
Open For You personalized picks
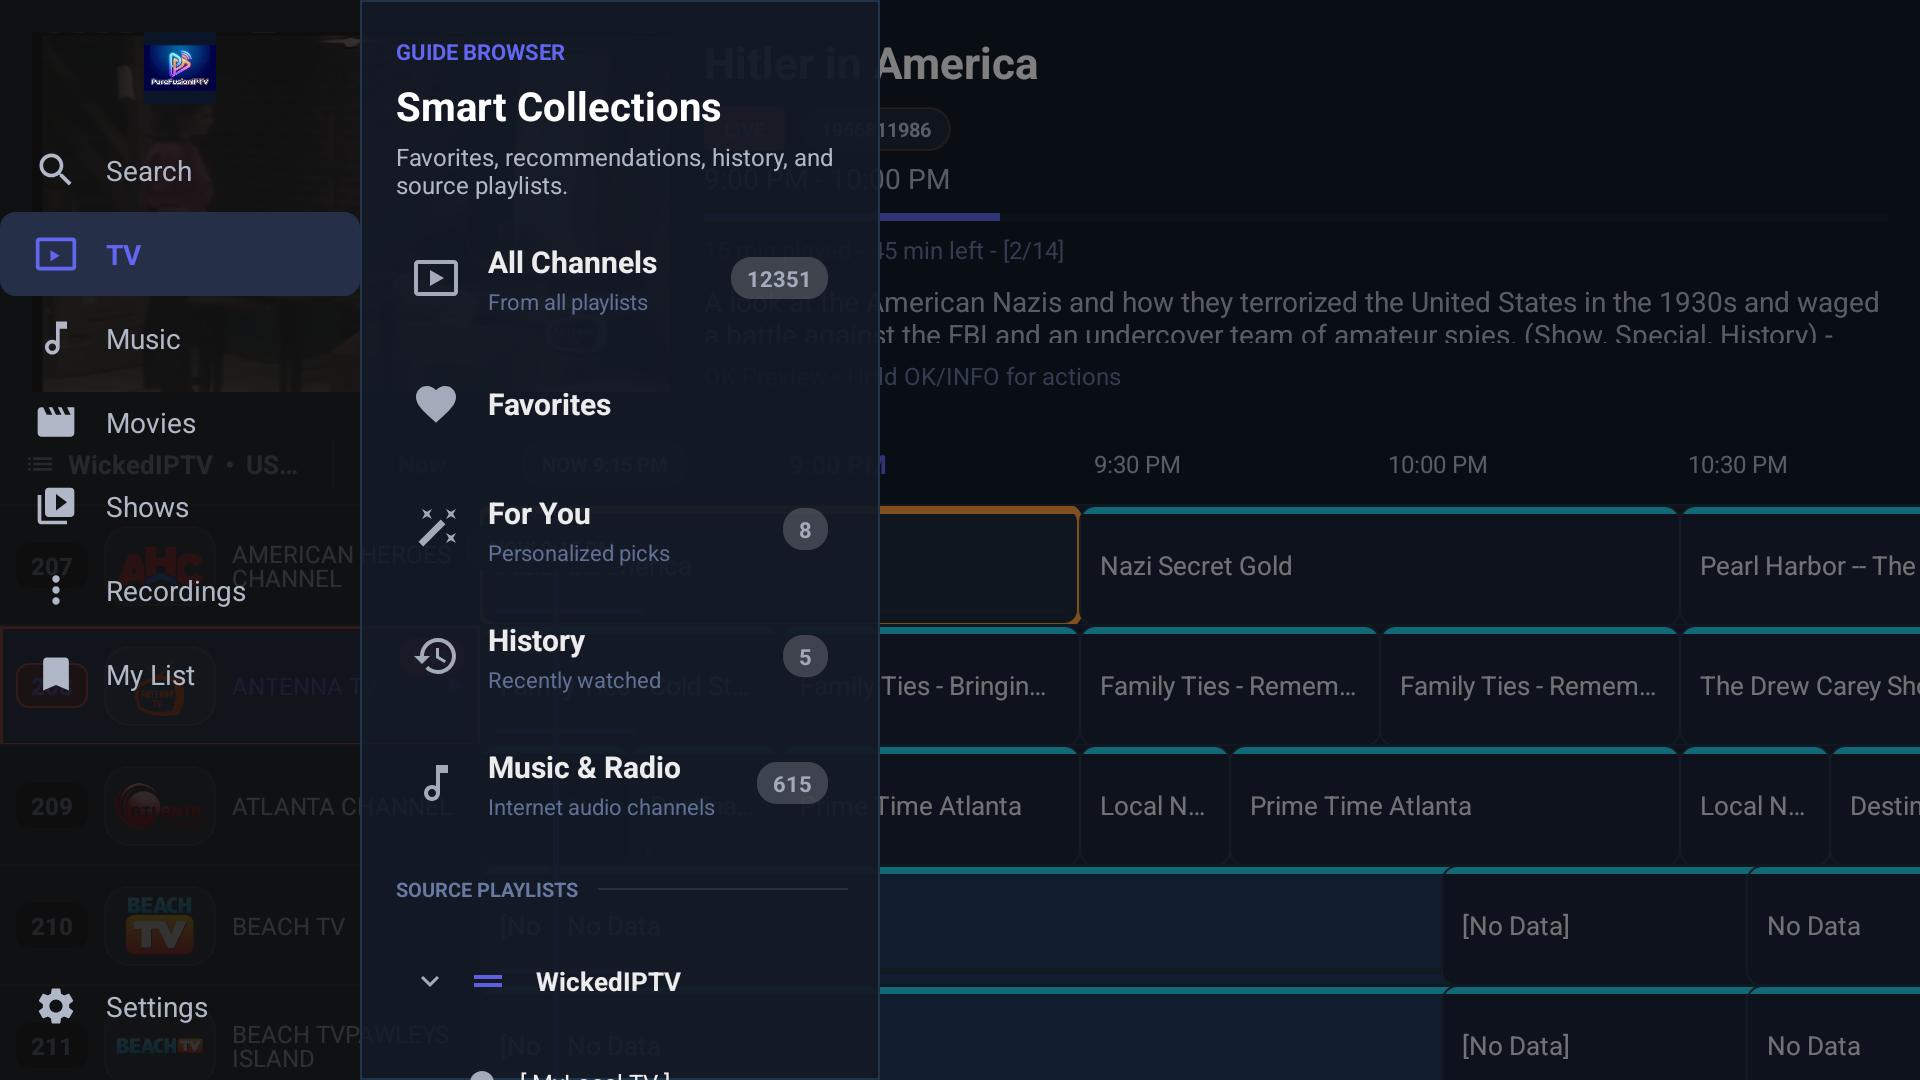click(x=620, y=530)
